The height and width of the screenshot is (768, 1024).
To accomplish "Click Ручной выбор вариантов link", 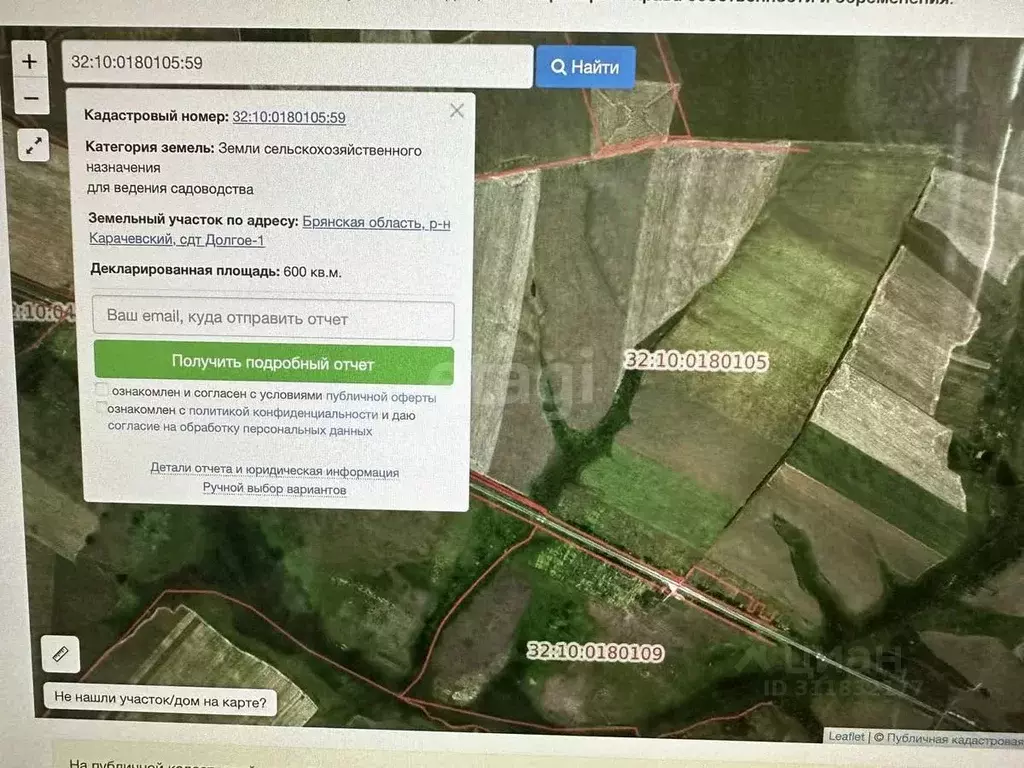I will (274, 489).
